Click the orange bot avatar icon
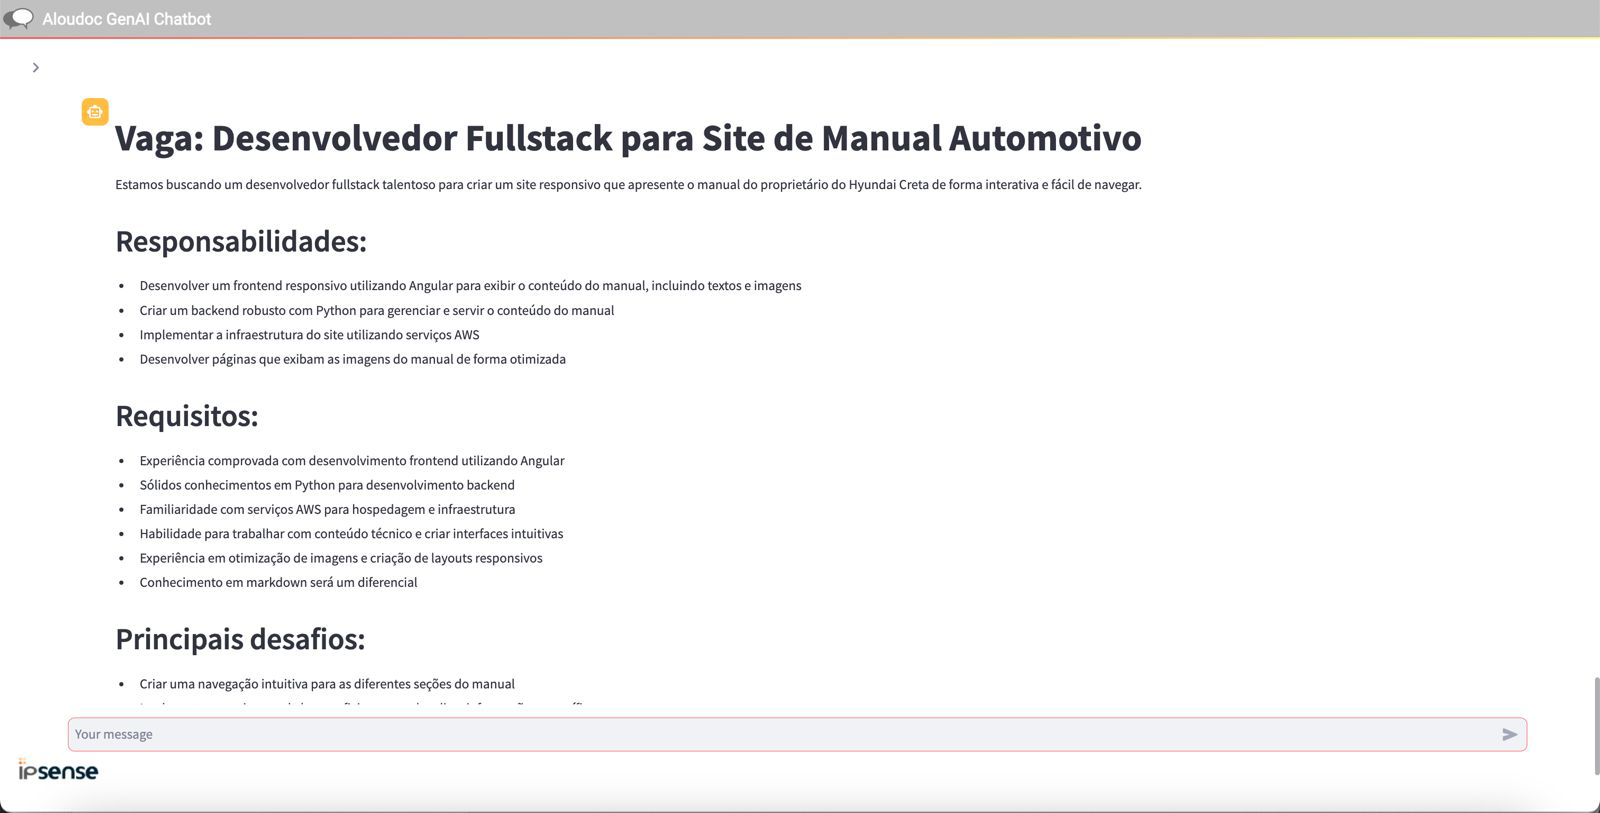The image size is (1600, 813). click(x=95, y=112)
